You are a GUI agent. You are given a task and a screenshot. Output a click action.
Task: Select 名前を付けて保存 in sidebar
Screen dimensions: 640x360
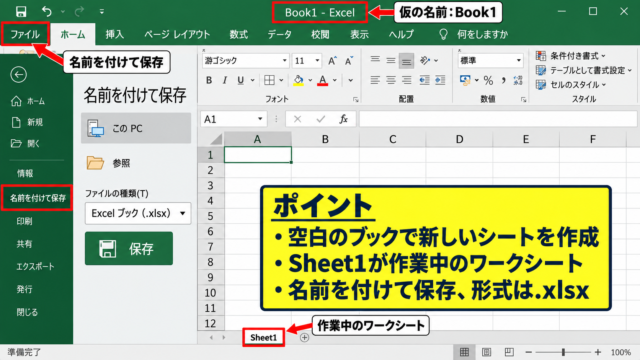pyautogui.click(x=38, y=198)
